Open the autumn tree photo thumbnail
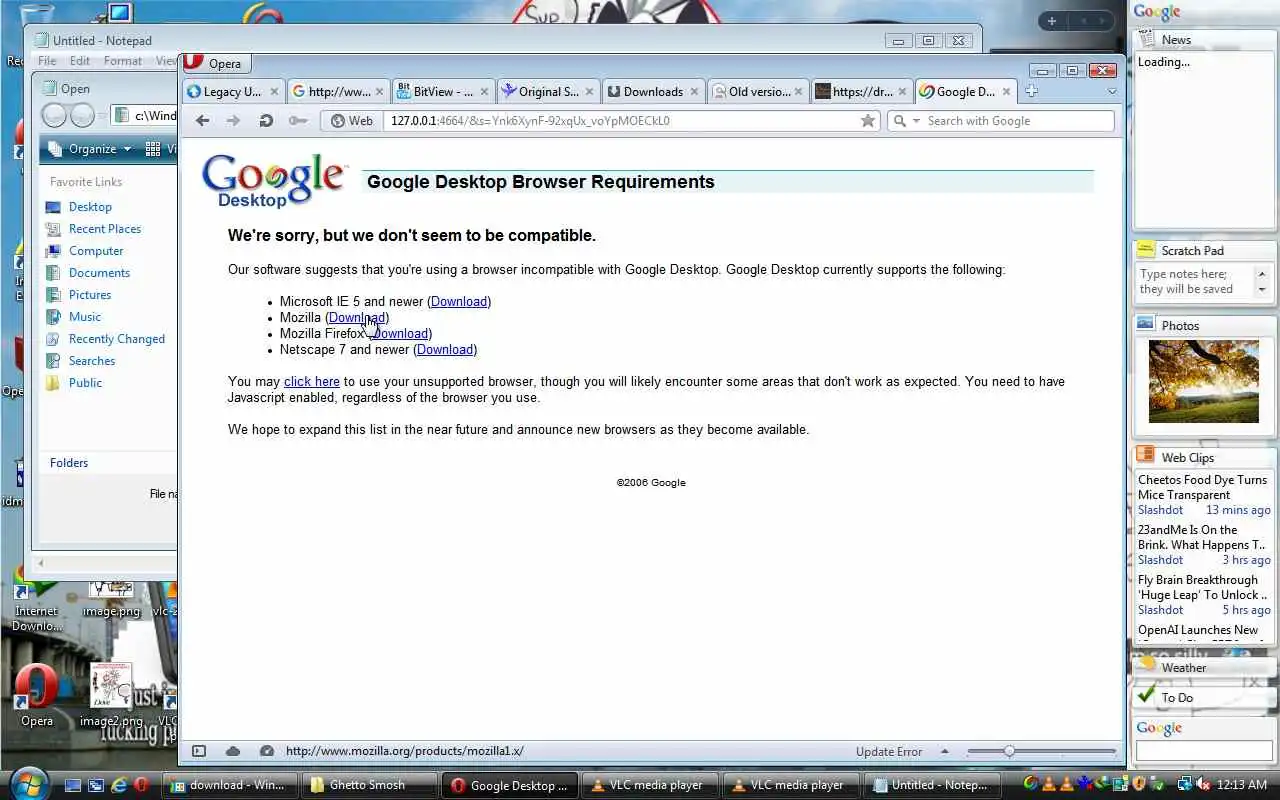This screenshot has height=800, width=1280. (x=1204, y=381)
